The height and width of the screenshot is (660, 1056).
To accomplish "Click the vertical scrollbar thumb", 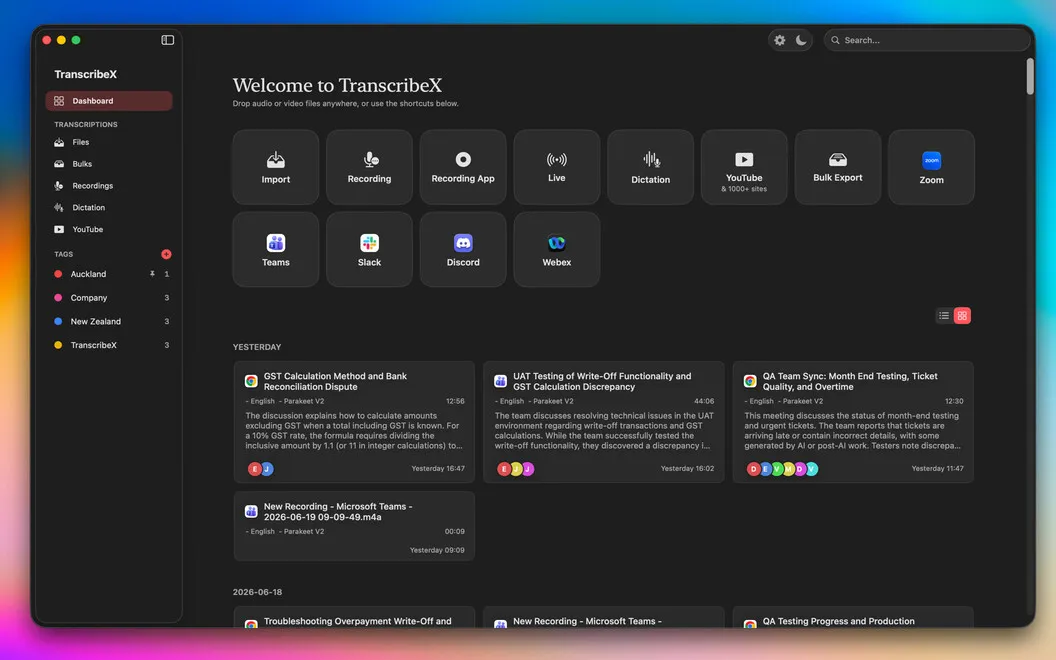I will [x=1030, y=76].
